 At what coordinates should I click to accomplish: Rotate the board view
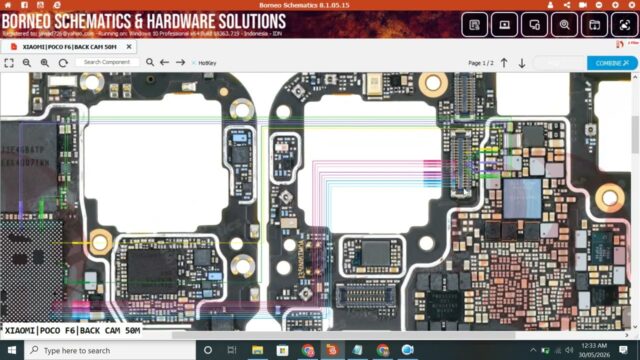pos(63,63)
